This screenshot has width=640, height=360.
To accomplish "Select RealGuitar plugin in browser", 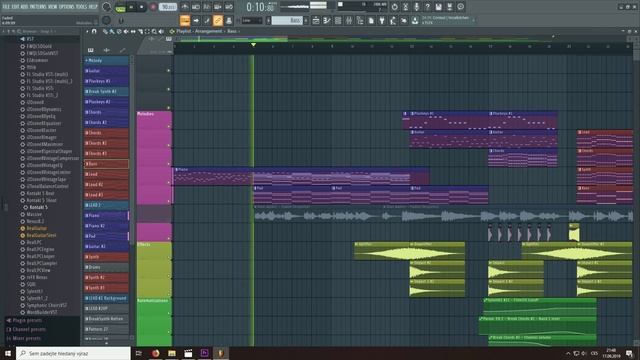I will pos(36,228).
